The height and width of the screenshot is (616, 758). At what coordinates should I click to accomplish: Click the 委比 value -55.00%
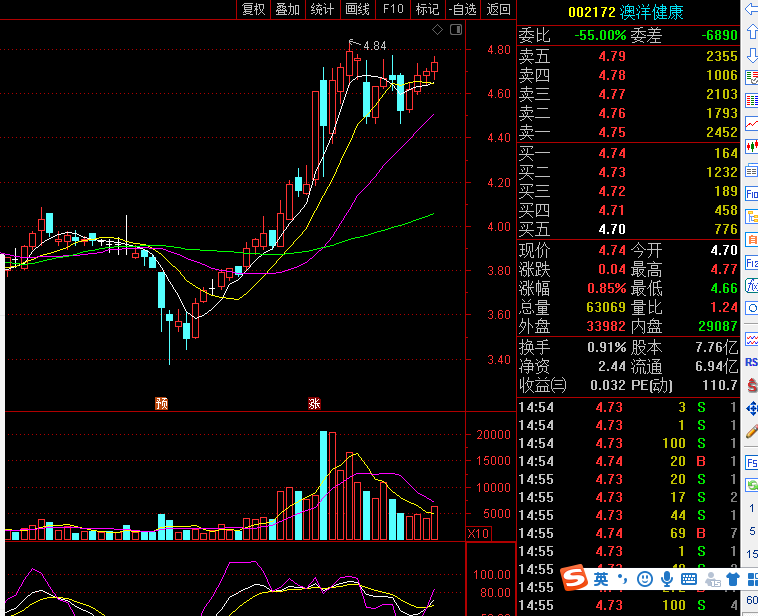(x=600, y=35)
